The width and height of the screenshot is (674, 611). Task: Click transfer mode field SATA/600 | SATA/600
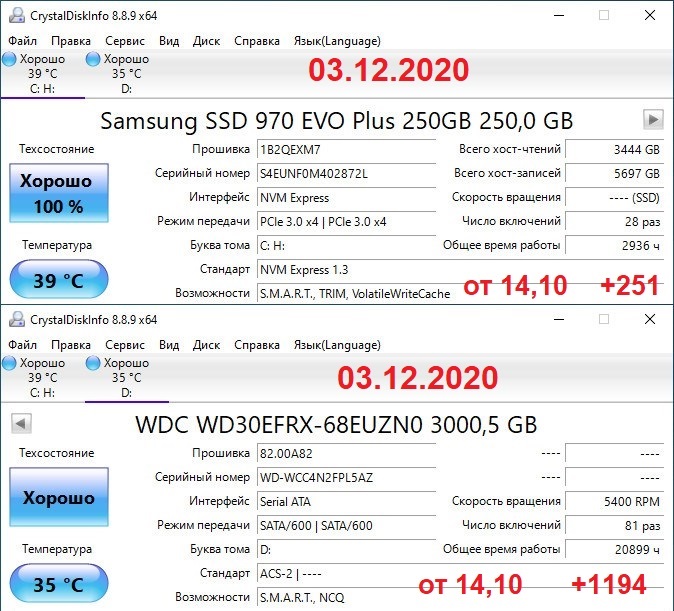pyautogui.click(x=346, y=526)
